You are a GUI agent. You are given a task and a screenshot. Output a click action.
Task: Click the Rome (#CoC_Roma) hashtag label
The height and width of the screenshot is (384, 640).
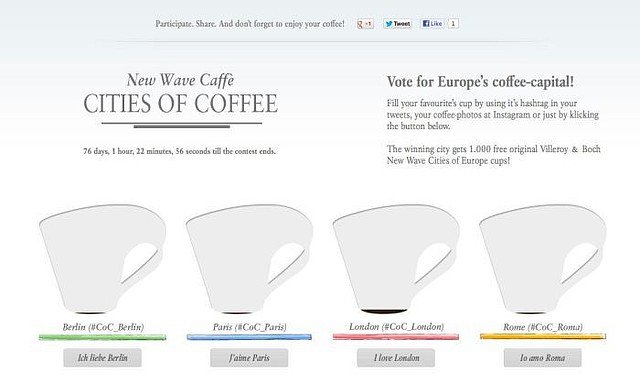[x=543, y=327]
